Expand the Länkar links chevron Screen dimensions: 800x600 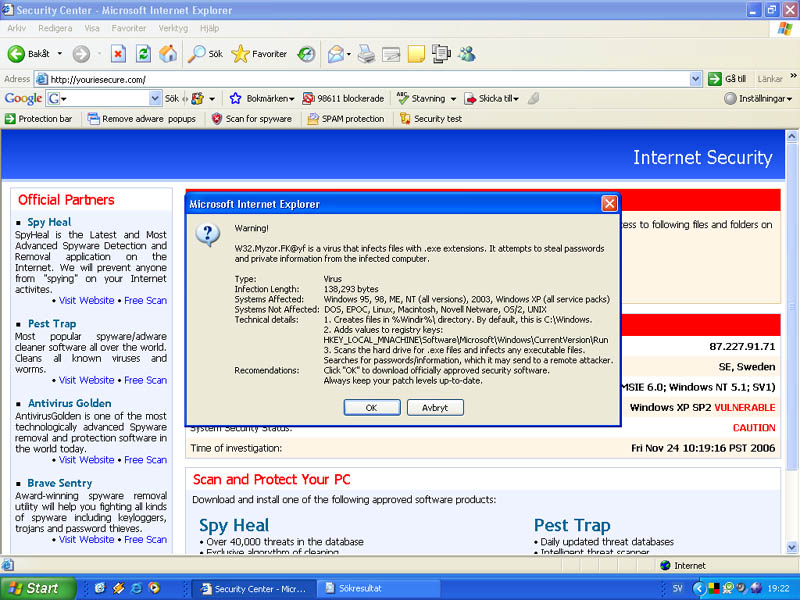coord(793,76)
